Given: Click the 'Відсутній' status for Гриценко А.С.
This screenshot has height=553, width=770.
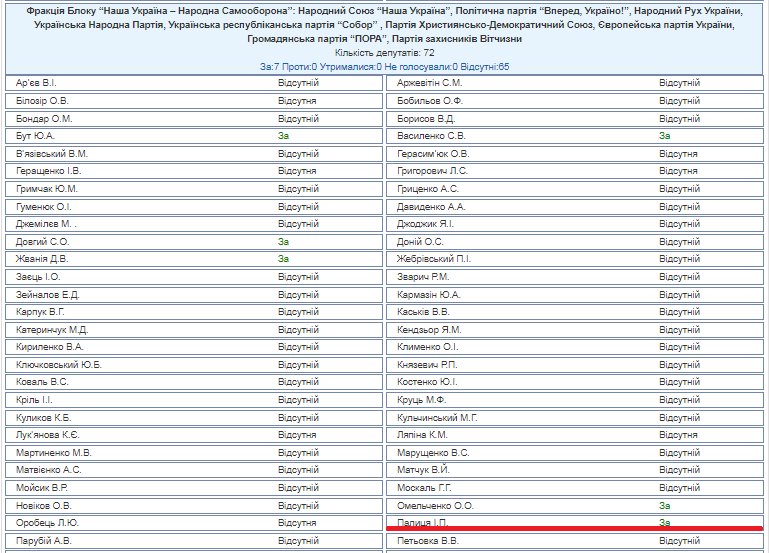Looking at the screenshot, I should 678,189.
